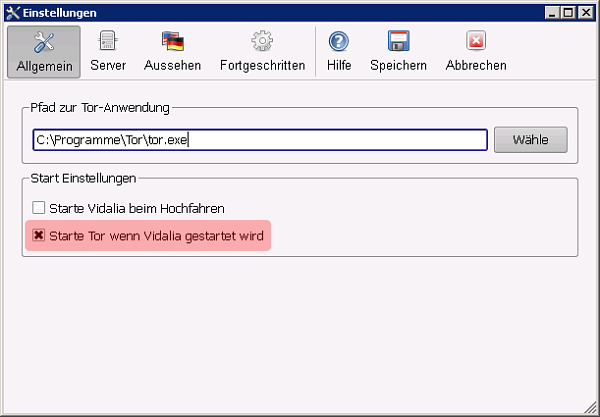Cancel changes with the Abbrechen icon
Viewport: 600px width, 417px height.
[476, 41]
